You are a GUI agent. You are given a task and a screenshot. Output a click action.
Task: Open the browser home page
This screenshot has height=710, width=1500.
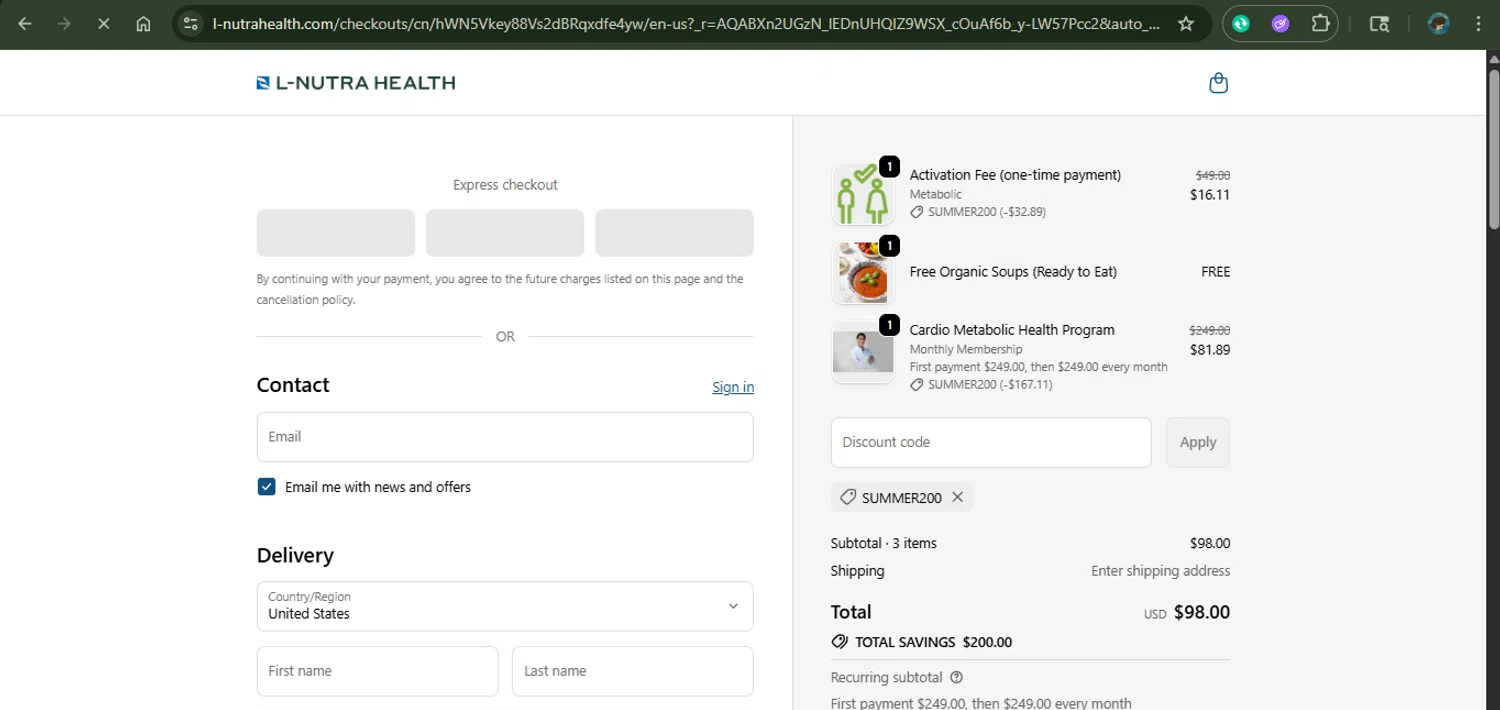(143, 24)
